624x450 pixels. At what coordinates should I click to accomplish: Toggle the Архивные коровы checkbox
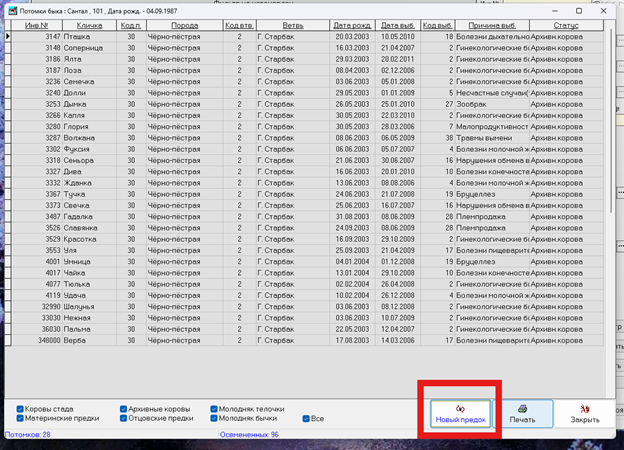123,409
